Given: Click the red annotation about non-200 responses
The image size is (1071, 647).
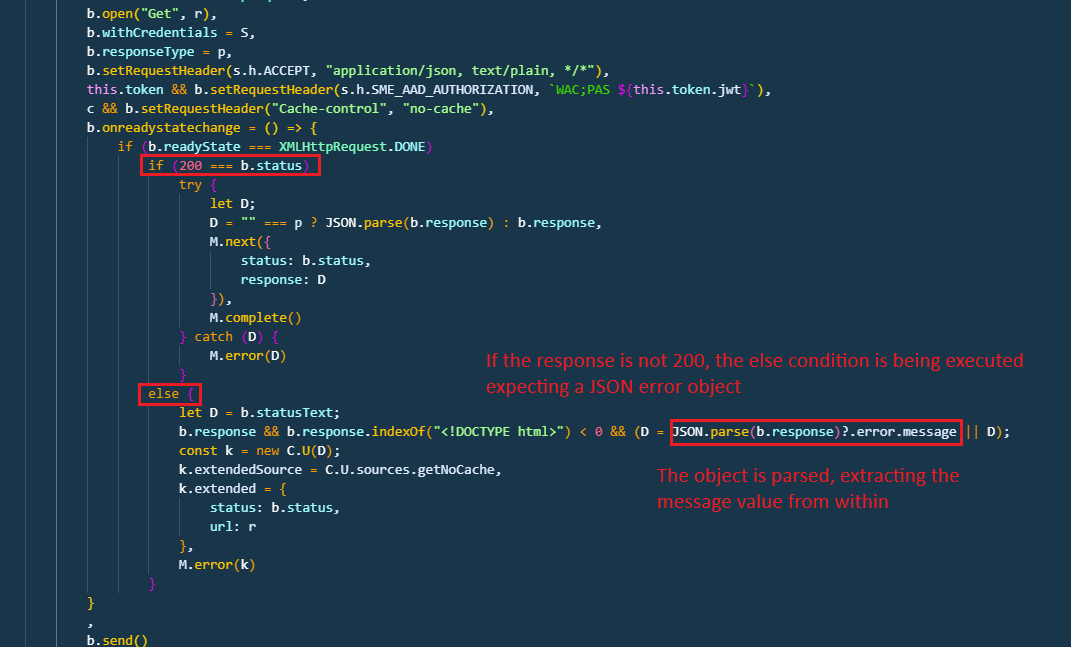Looking at the screenshot, I should pos(754,372).
